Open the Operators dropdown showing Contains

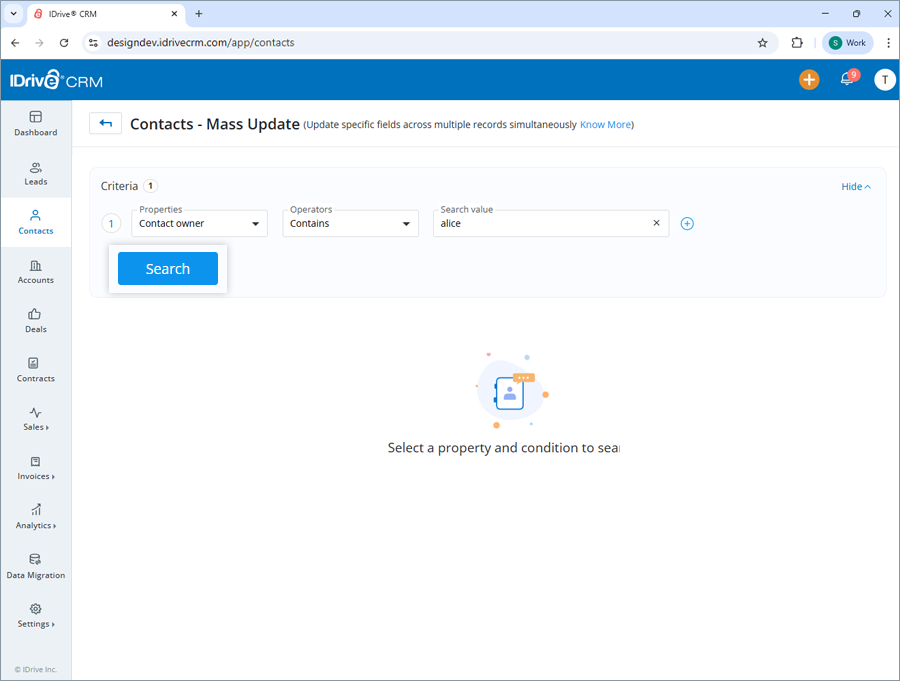(350, 223)
